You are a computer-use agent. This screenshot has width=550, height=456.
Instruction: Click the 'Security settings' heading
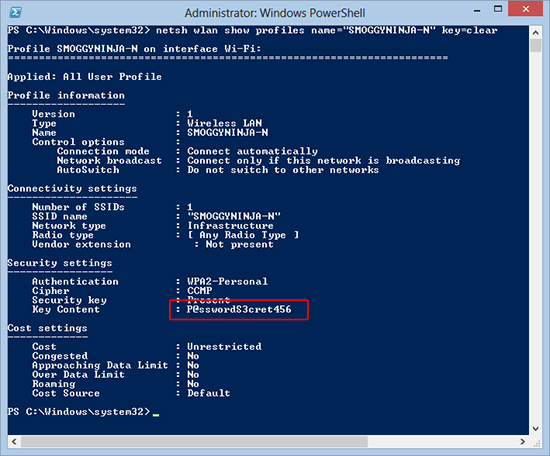click(x=60, y=263)
